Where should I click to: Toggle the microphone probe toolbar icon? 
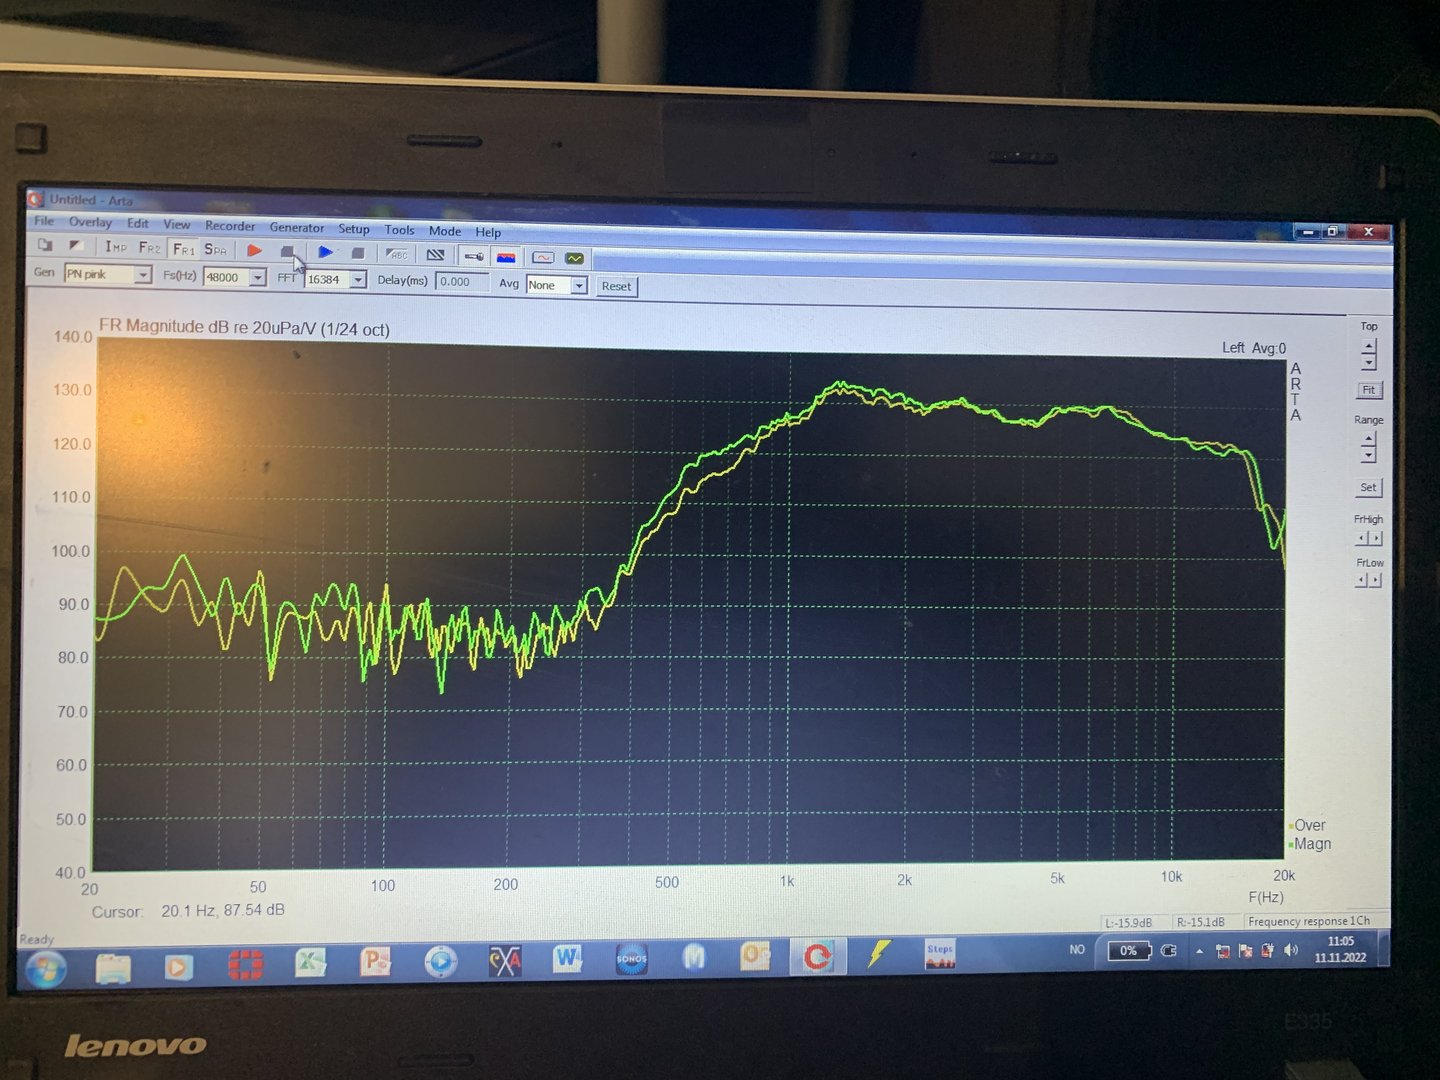pyautogui.click(x=474, y=256)
